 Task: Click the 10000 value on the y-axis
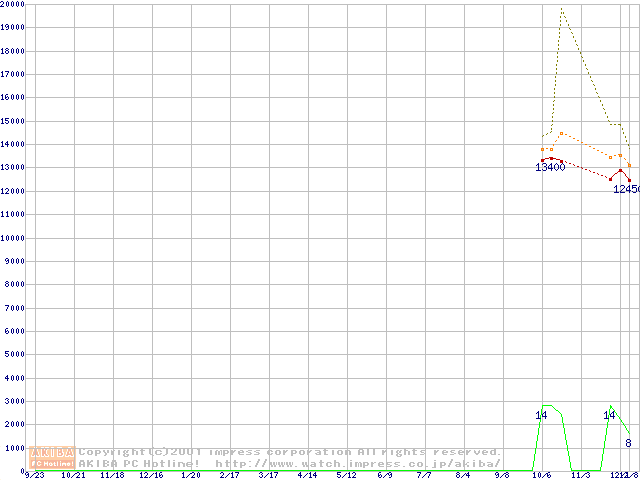pos(13,238)
